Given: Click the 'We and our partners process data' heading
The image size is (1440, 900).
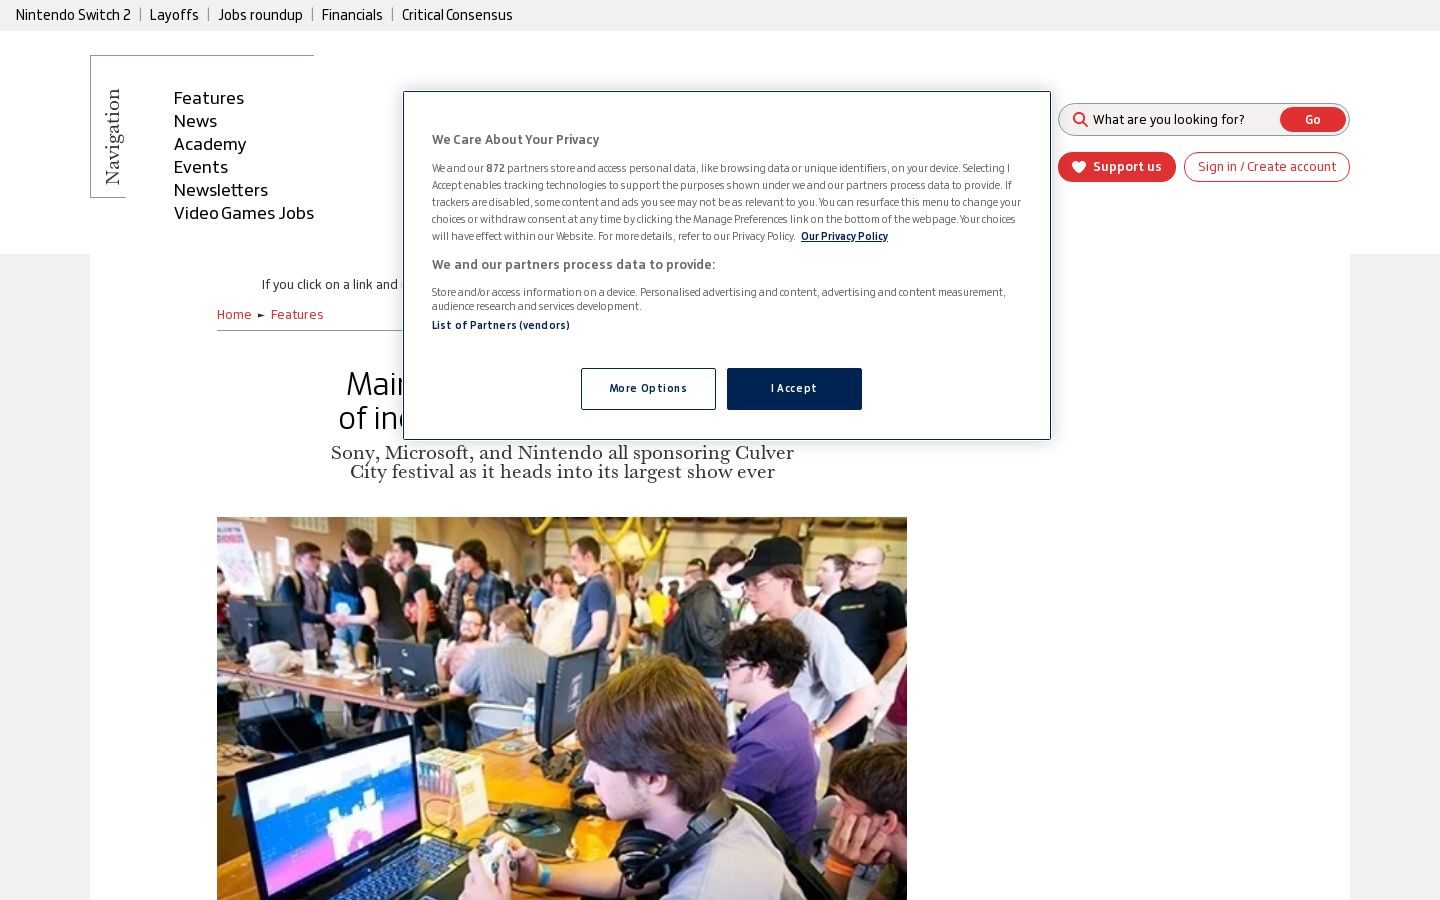Looking at the screenshot, I should coord(574,265).
